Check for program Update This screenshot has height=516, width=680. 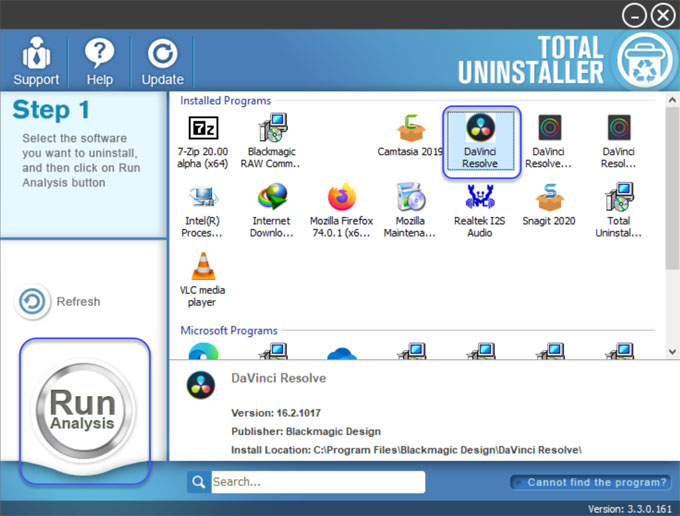point(163,61)
